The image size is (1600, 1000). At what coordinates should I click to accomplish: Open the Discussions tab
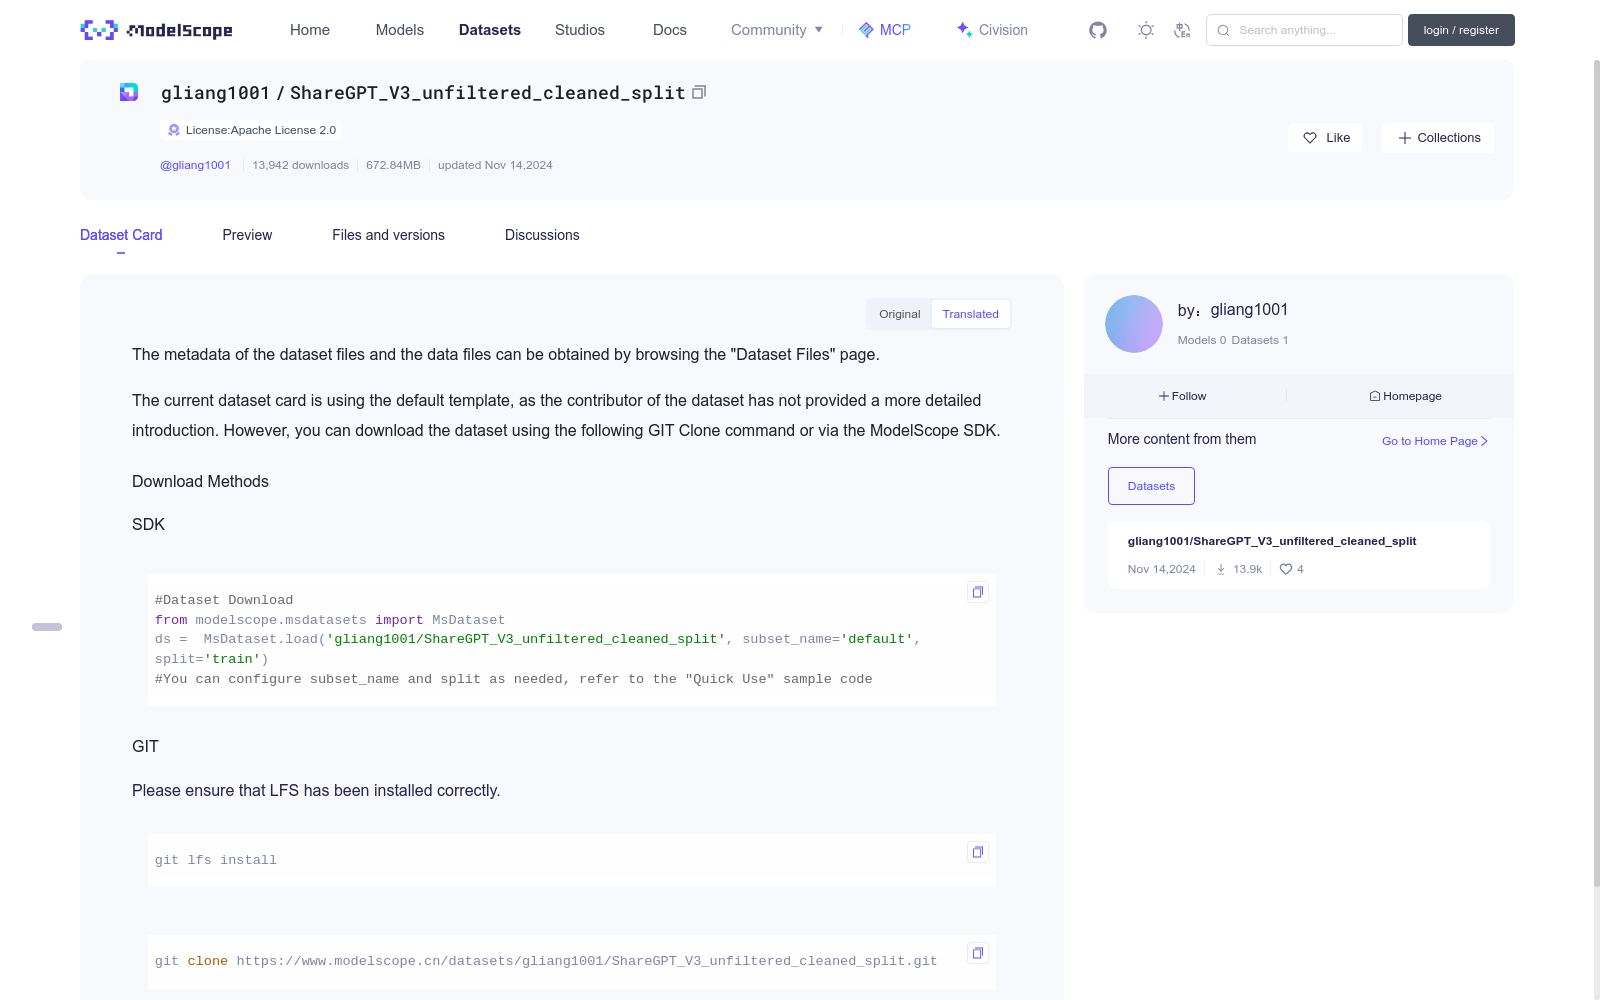pyautogui.click(x=542, y=235)
